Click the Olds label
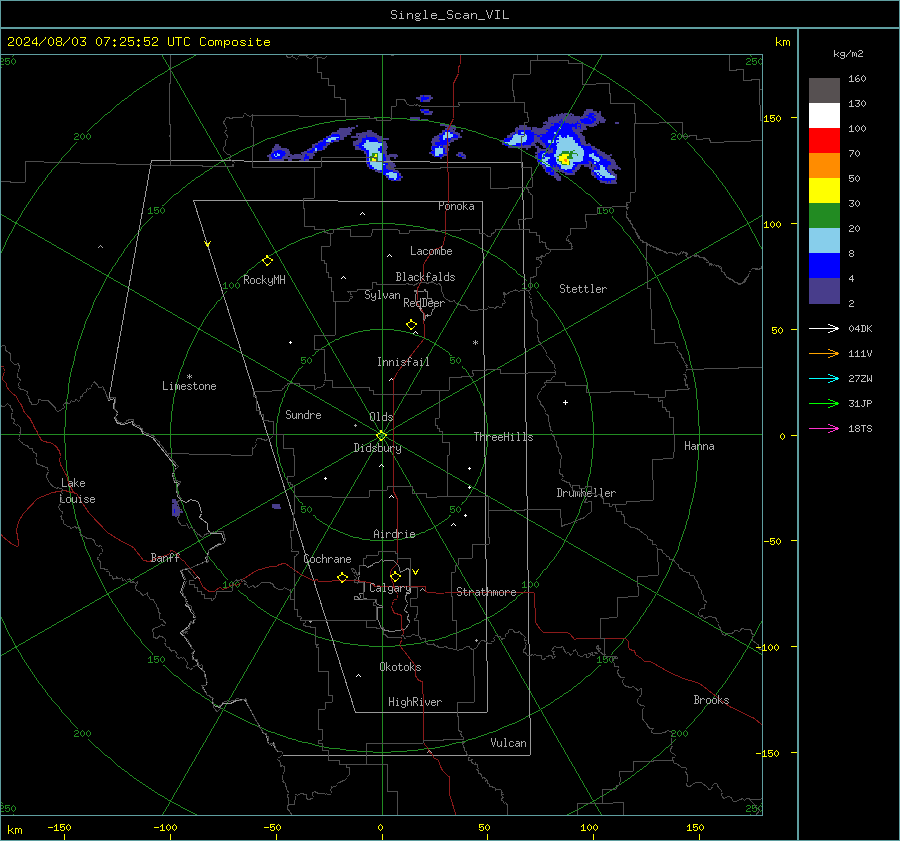This screenshot has width=900, height=841. tap(381, 417)
